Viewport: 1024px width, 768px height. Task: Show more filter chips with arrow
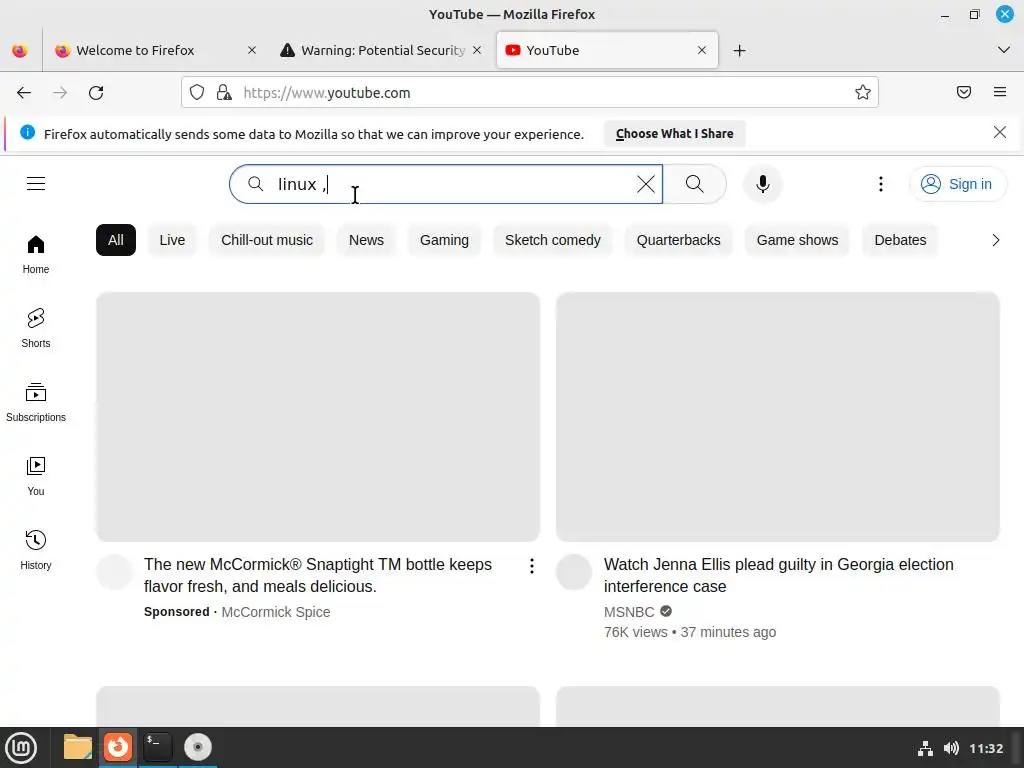995,240
